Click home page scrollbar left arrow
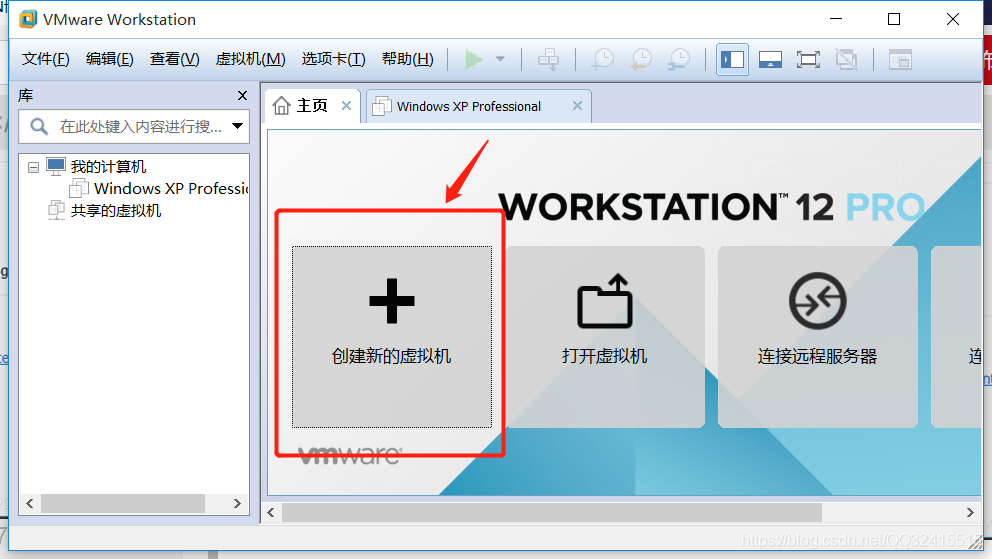The width and height of the screenshot is (992, 559). 271,512
